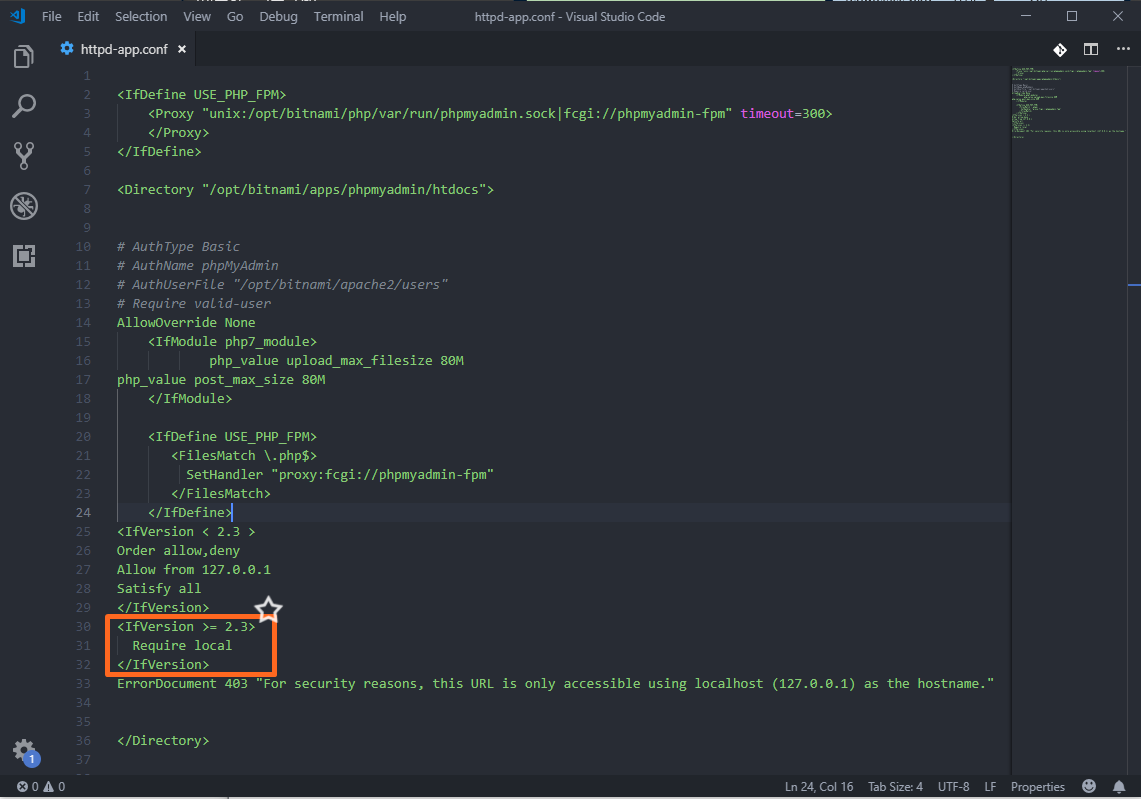1141x799 pixels.
Task: Click the "Order allow,deny" line
Action: (178, 551)
